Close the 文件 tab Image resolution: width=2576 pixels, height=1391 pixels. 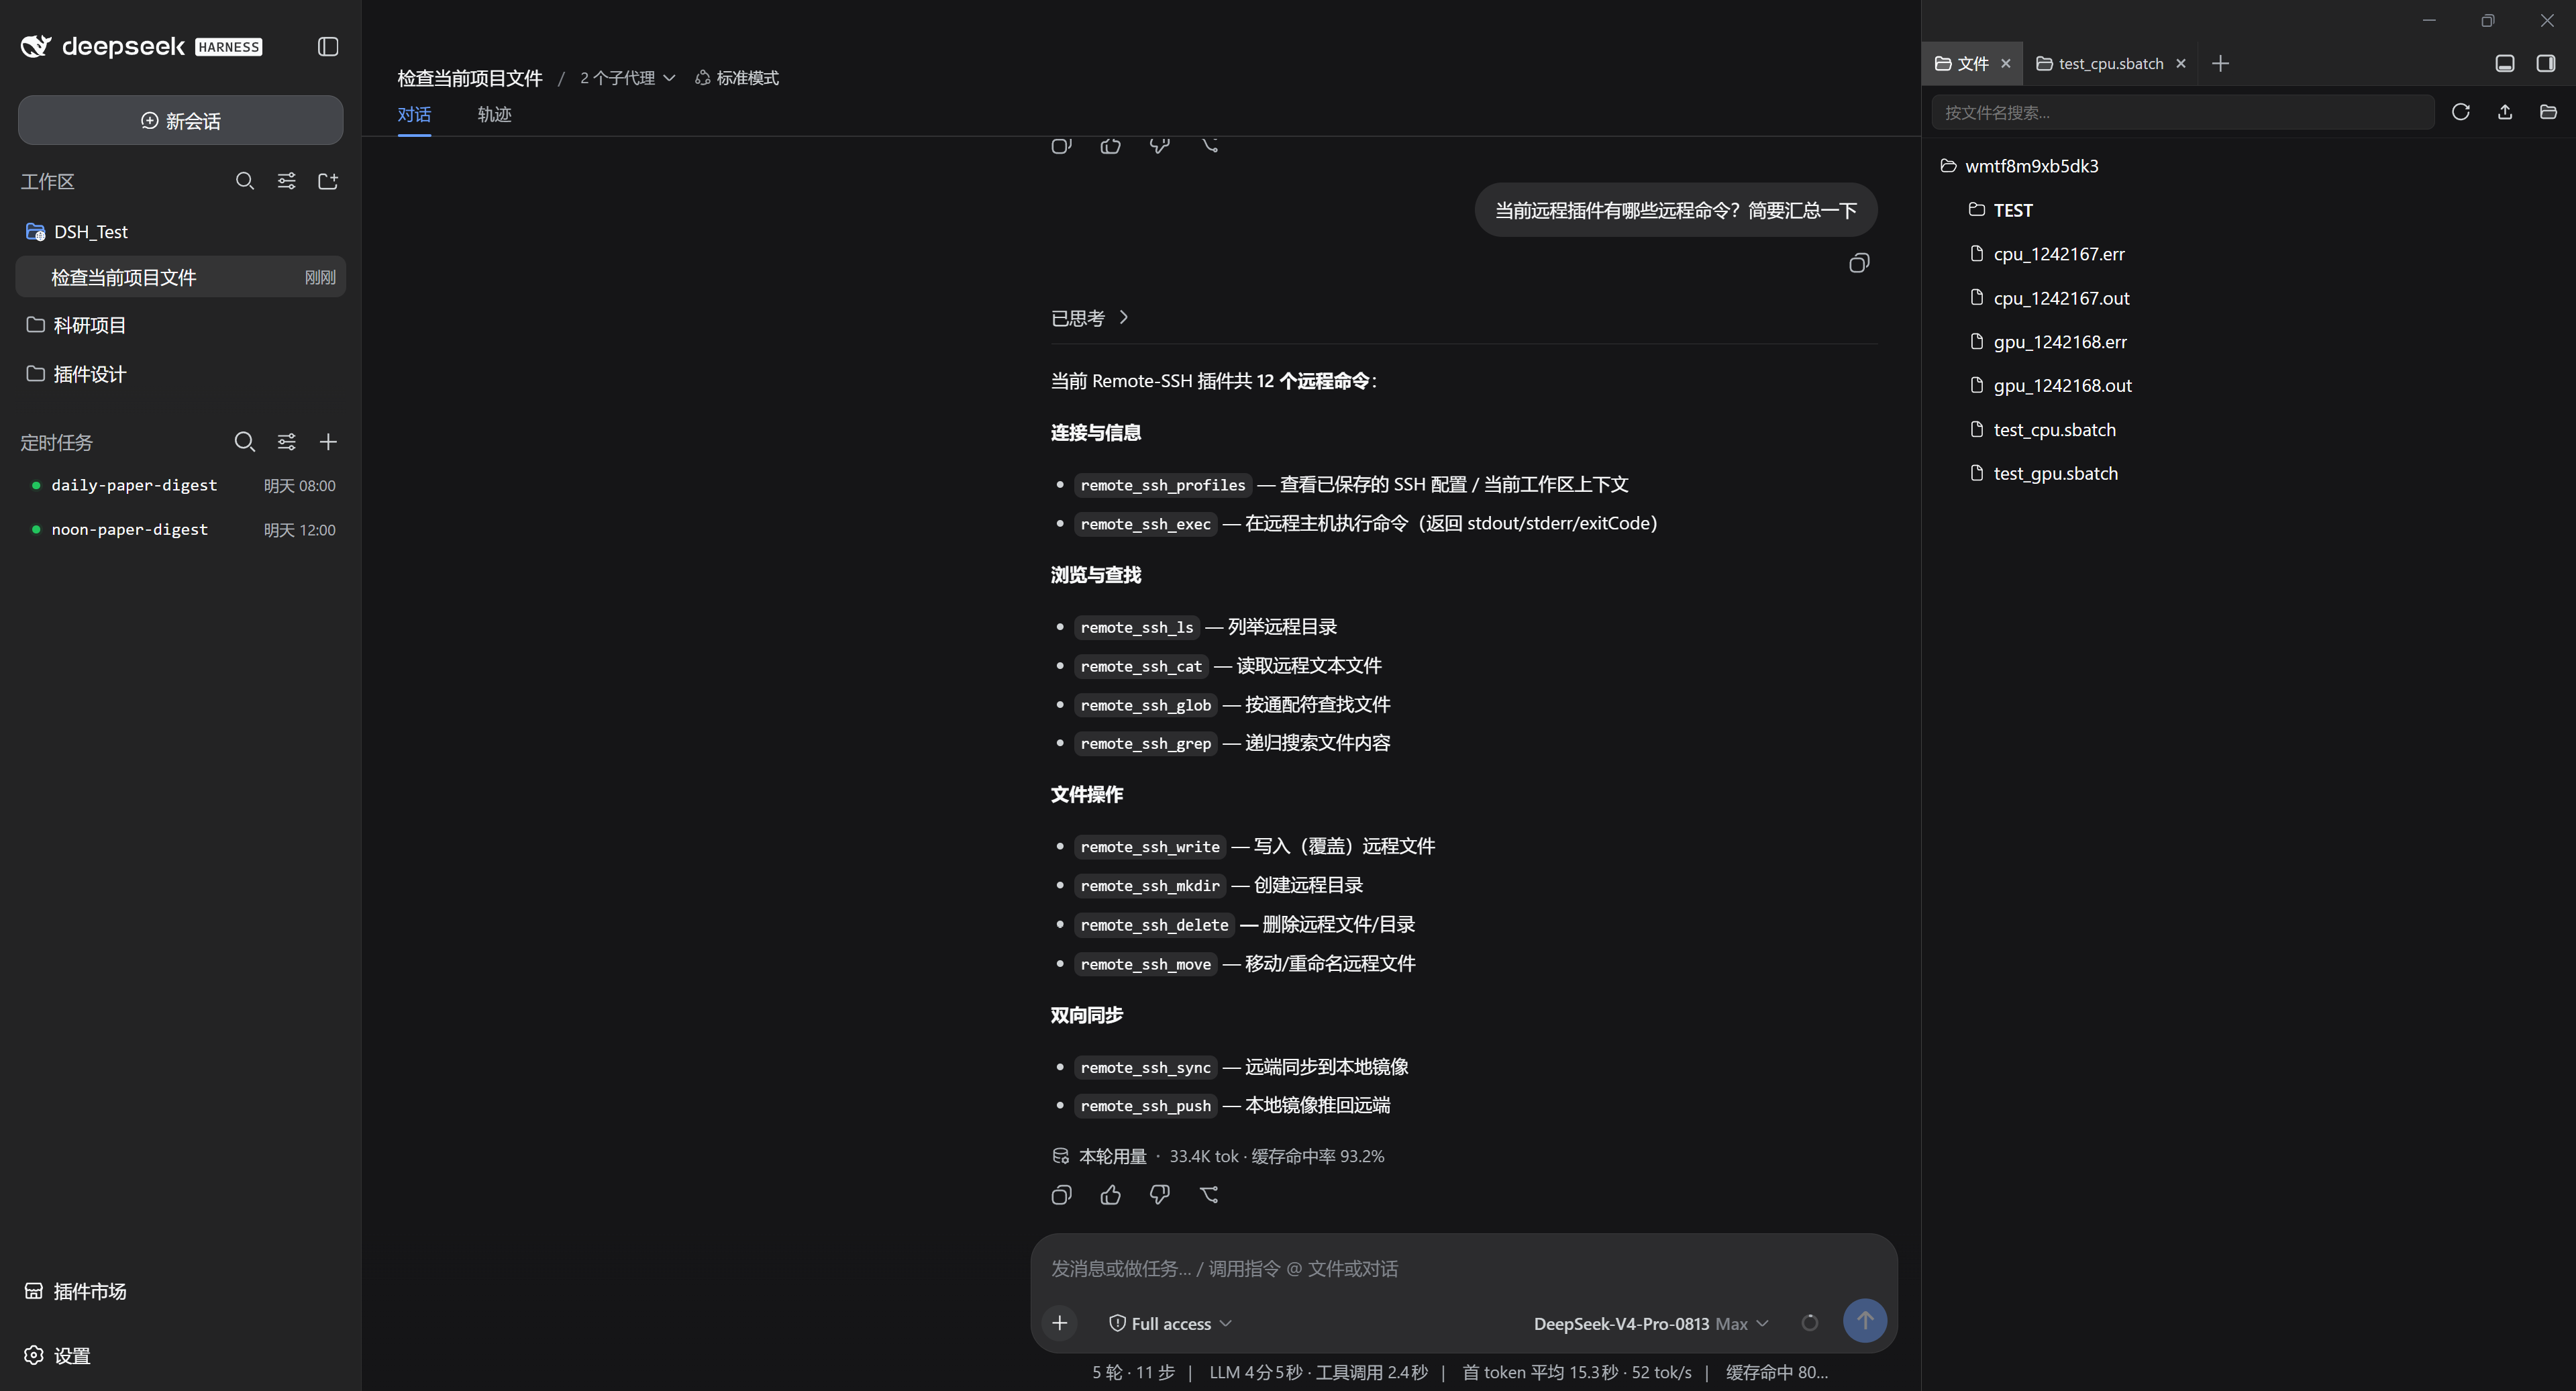tap(2006, 63)
